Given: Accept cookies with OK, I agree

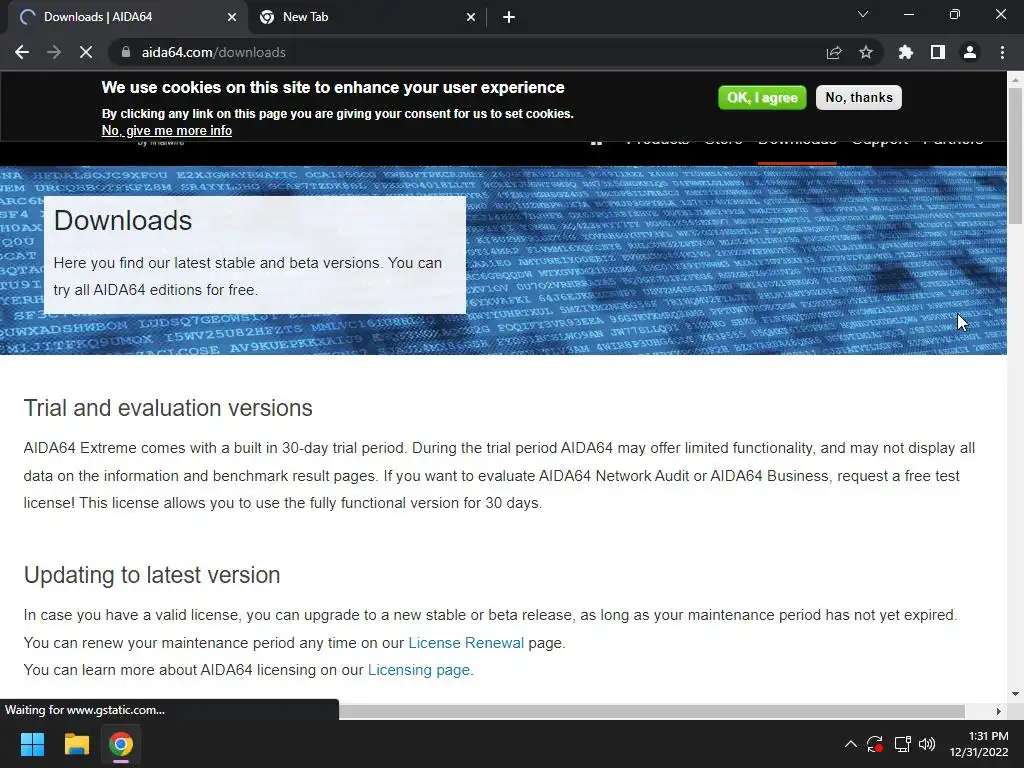Looking at the screenshot, I should coord(762,98).
